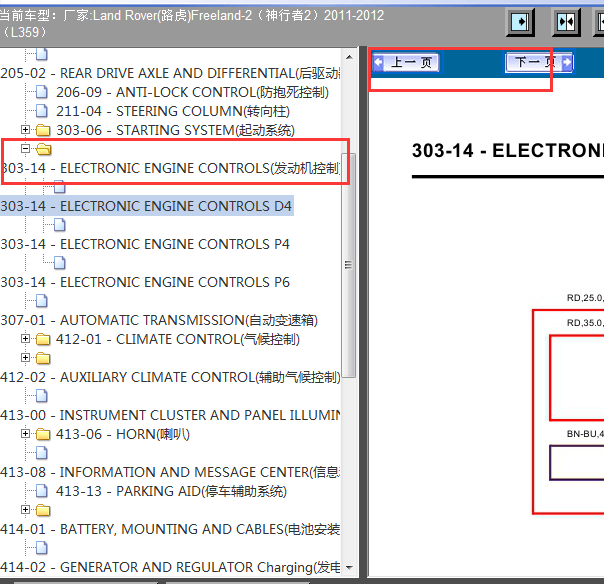Screen dimensions: 604x584
Task: Click the document icon beside 211-04 Steering Column
Action: click(42, 111)
